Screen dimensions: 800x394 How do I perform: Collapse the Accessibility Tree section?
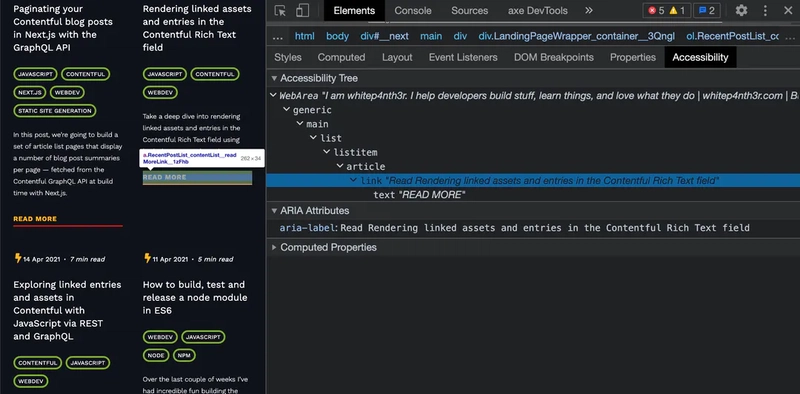(x=274, y=78)
